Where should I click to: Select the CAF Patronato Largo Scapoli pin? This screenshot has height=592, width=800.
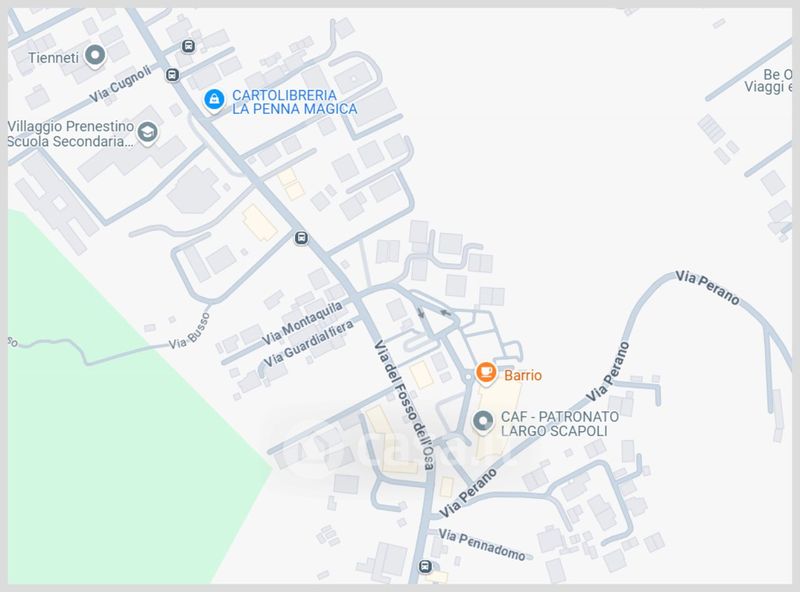tap(483, 422)
